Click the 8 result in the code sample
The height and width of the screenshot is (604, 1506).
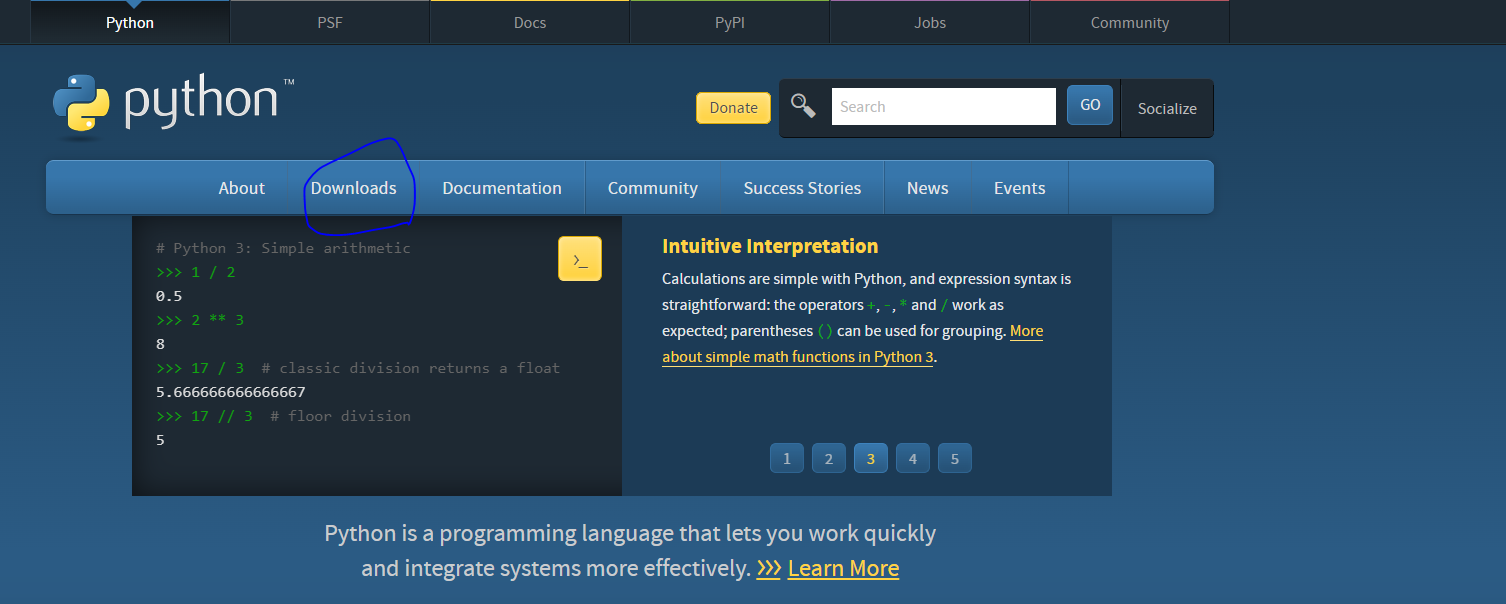pos(160,344)
